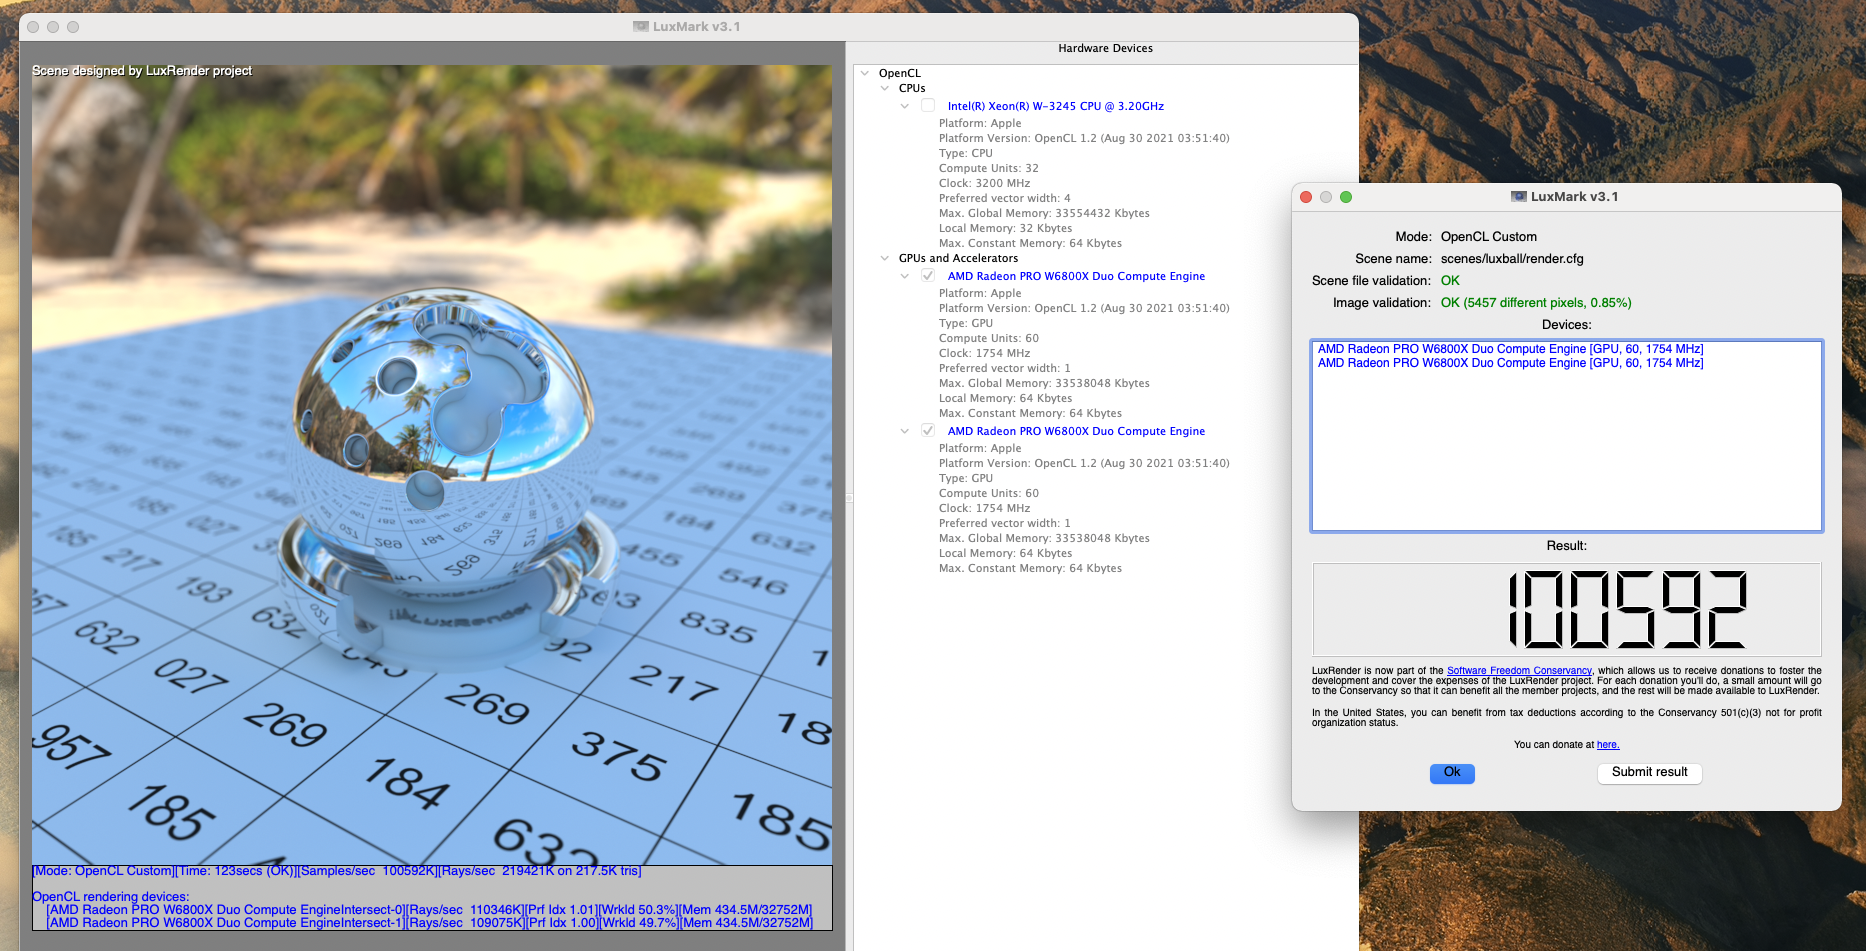Image resolution: width=1866 pixels, height=951 pixels.
Task: Click the Submit result button
Action: click(x=1649, y=773)
